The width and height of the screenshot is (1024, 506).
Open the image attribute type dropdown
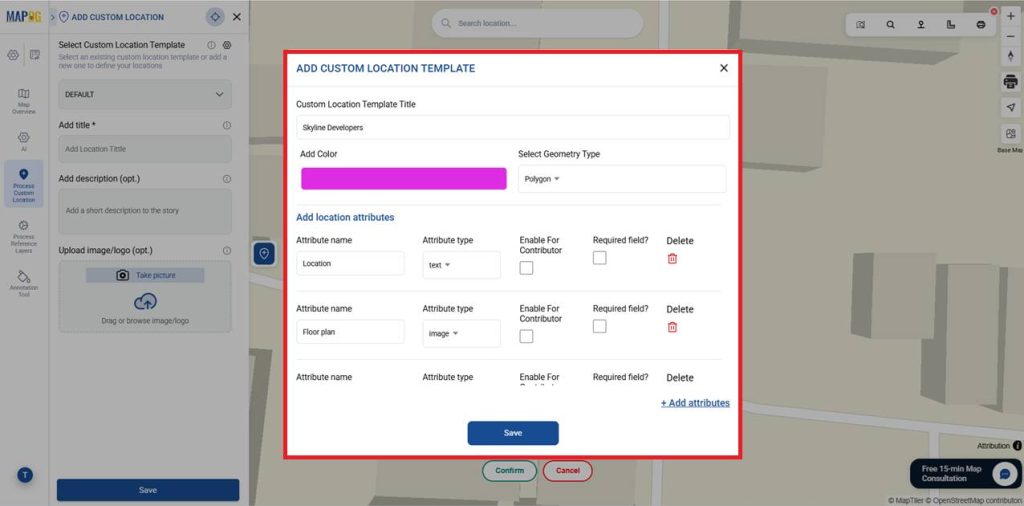point(461,334)
